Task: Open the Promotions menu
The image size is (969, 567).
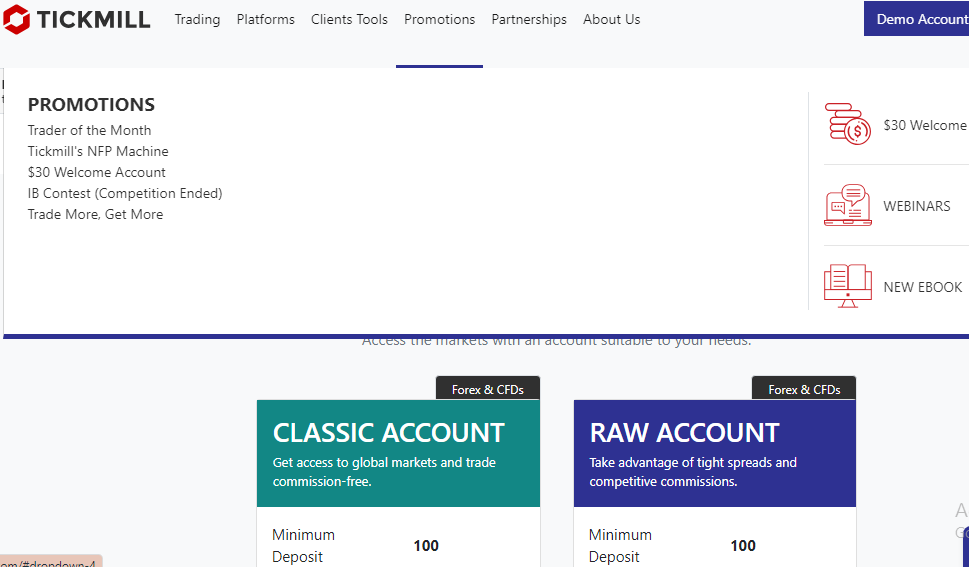Action: (439, 20)
